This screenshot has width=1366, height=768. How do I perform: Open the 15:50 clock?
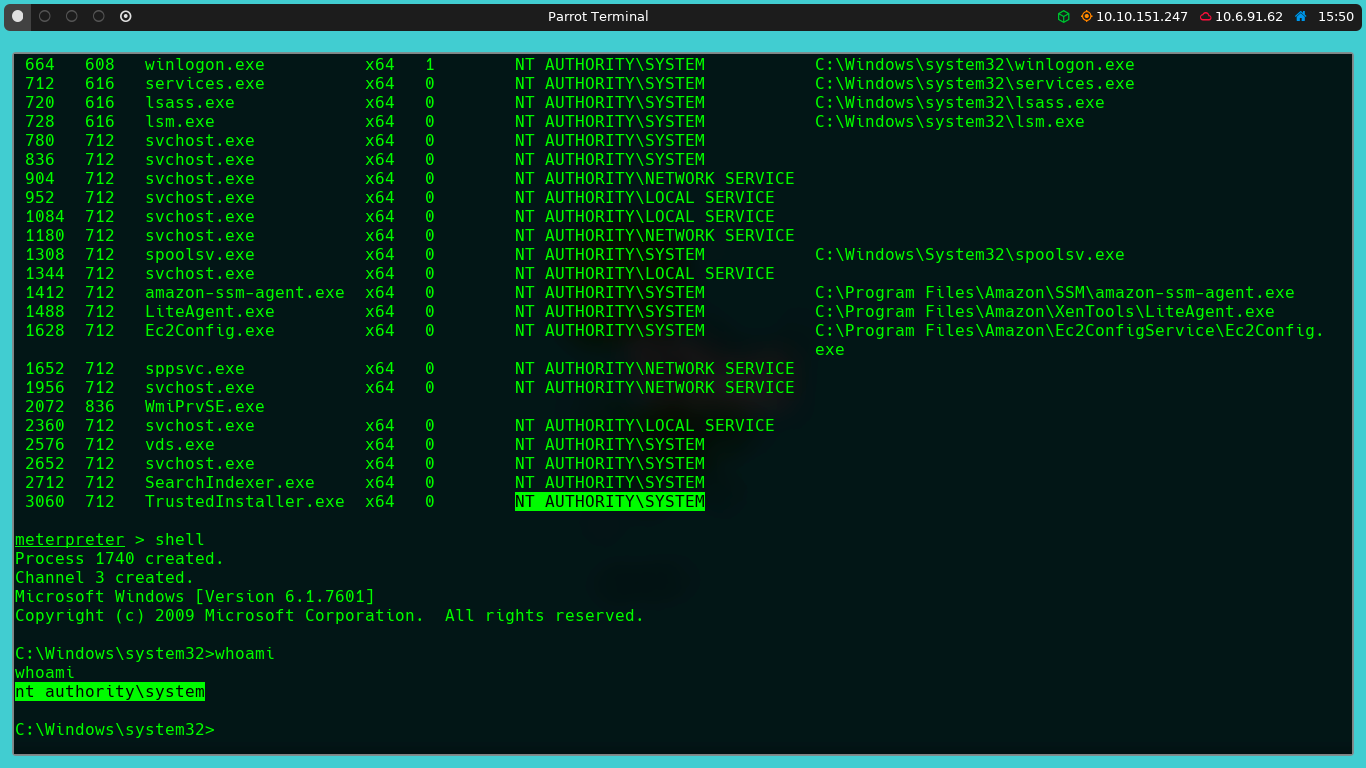click(1335, 16)
